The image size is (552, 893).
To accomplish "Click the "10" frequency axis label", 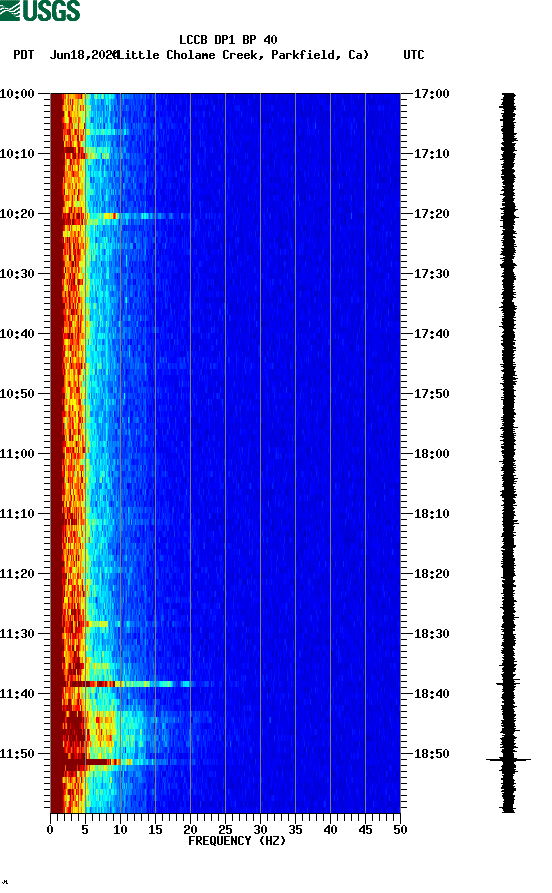I will tap(120, 830).
